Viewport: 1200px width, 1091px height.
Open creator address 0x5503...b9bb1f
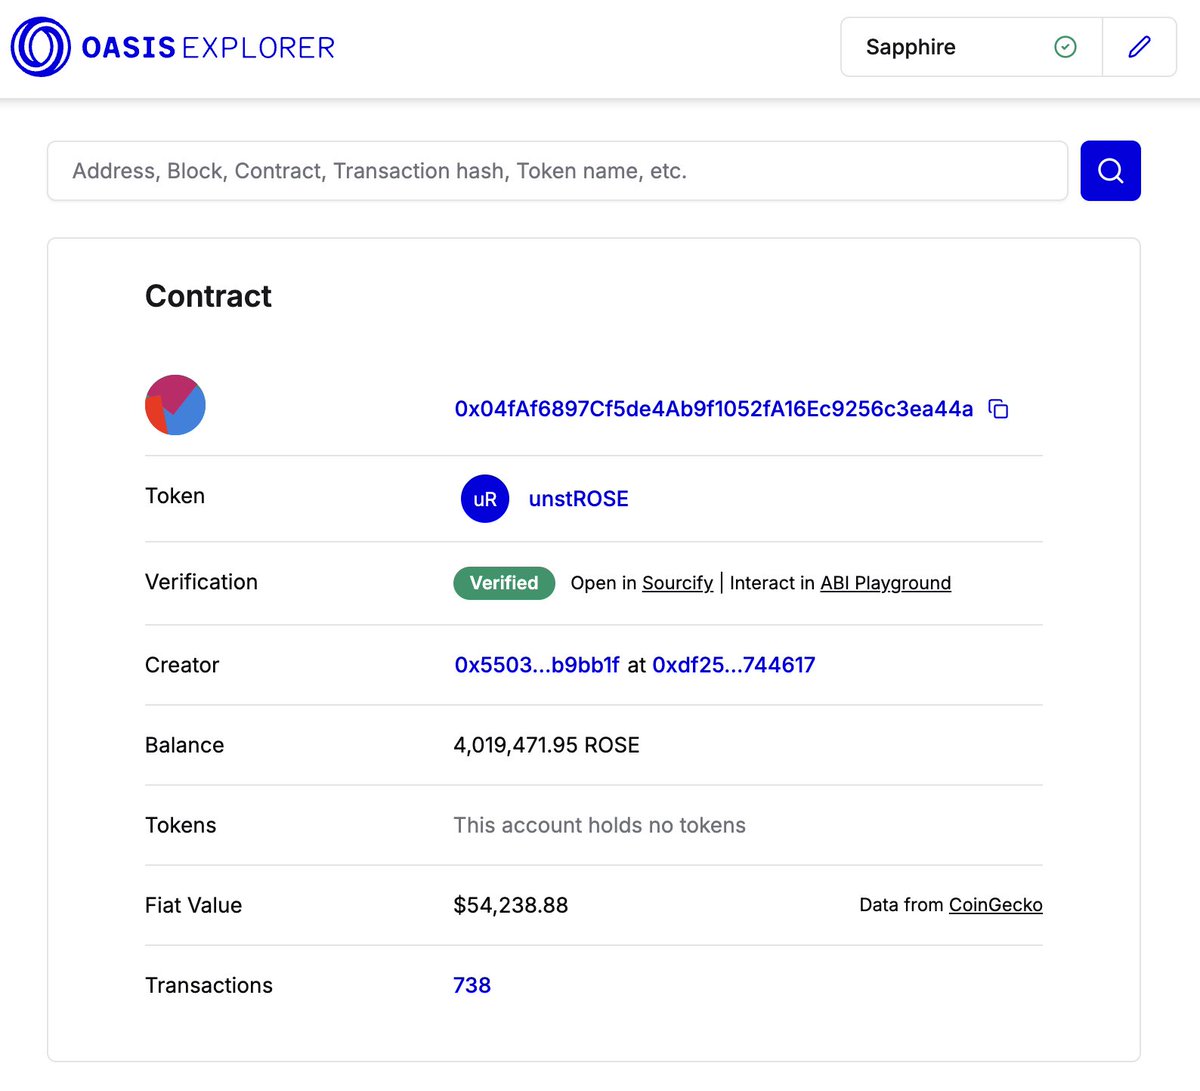click(x=537, y=665)
